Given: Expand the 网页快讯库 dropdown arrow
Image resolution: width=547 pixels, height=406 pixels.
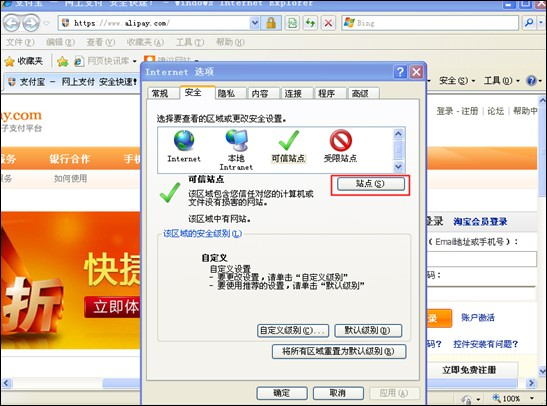Looking at the screenshot, I should (x=135, y=61).
